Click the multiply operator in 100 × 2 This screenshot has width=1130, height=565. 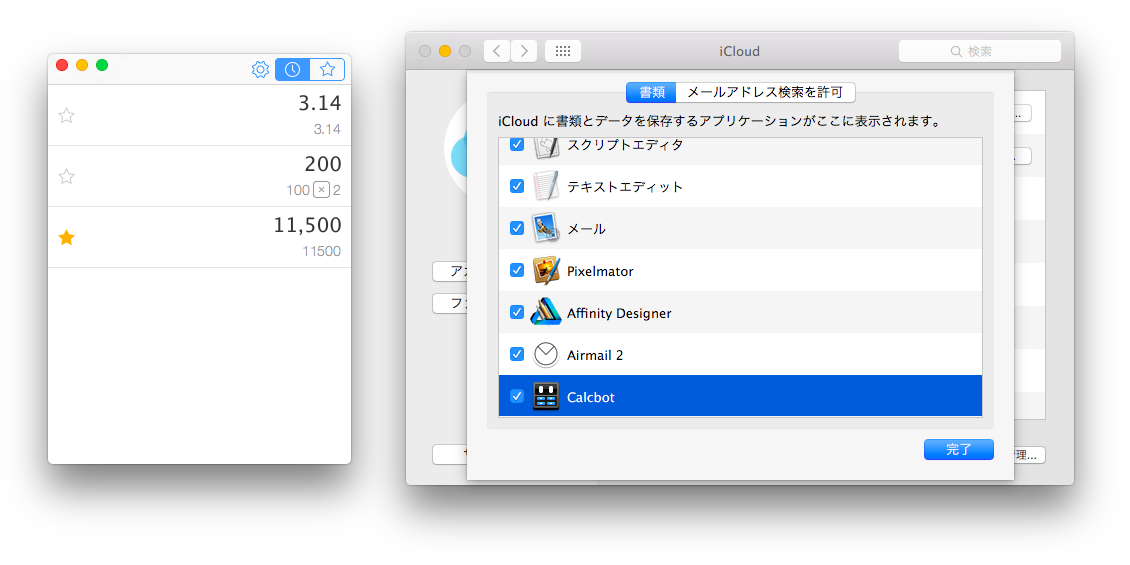tap(321, 190)
